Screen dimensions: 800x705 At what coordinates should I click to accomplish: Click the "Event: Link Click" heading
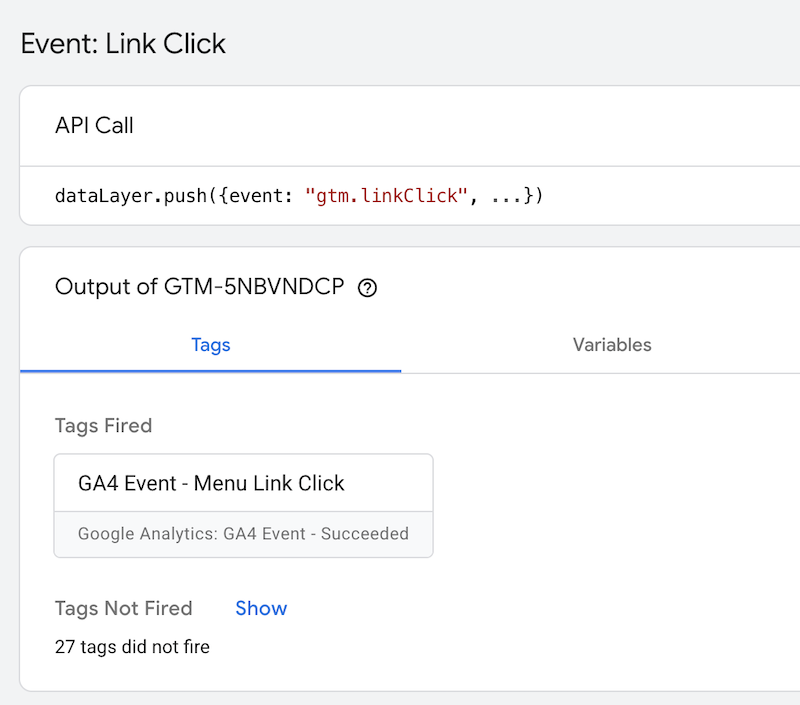click(x=123, y=44)
